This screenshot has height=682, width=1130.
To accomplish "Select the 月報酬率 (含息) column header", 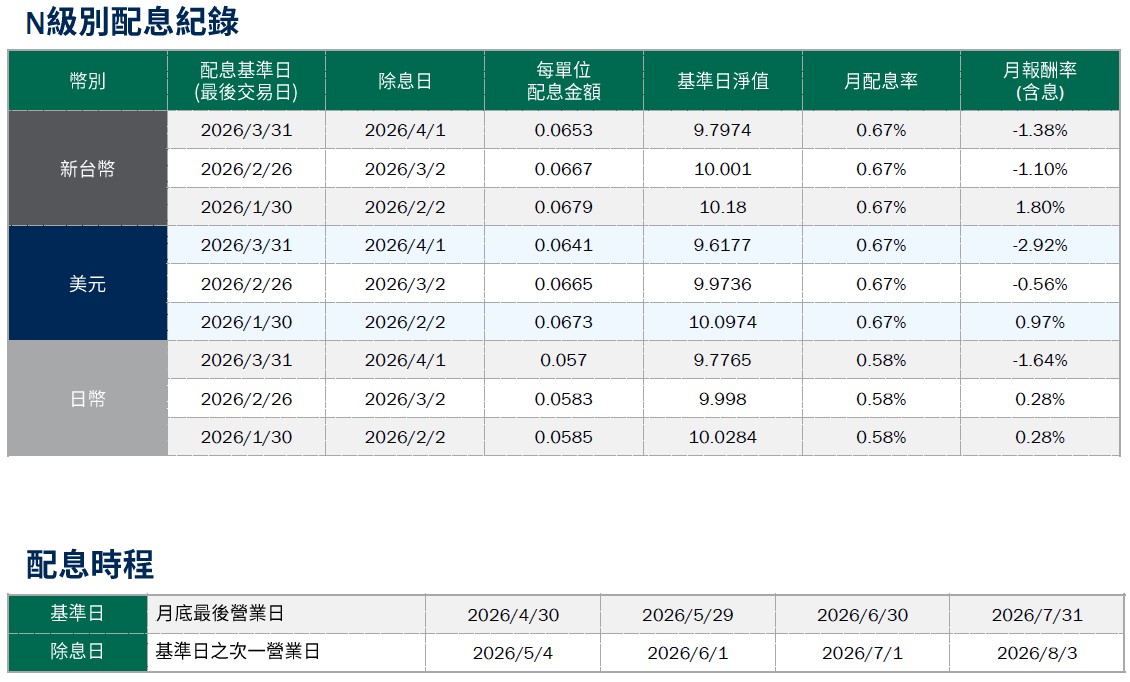I will point(1039,81).
